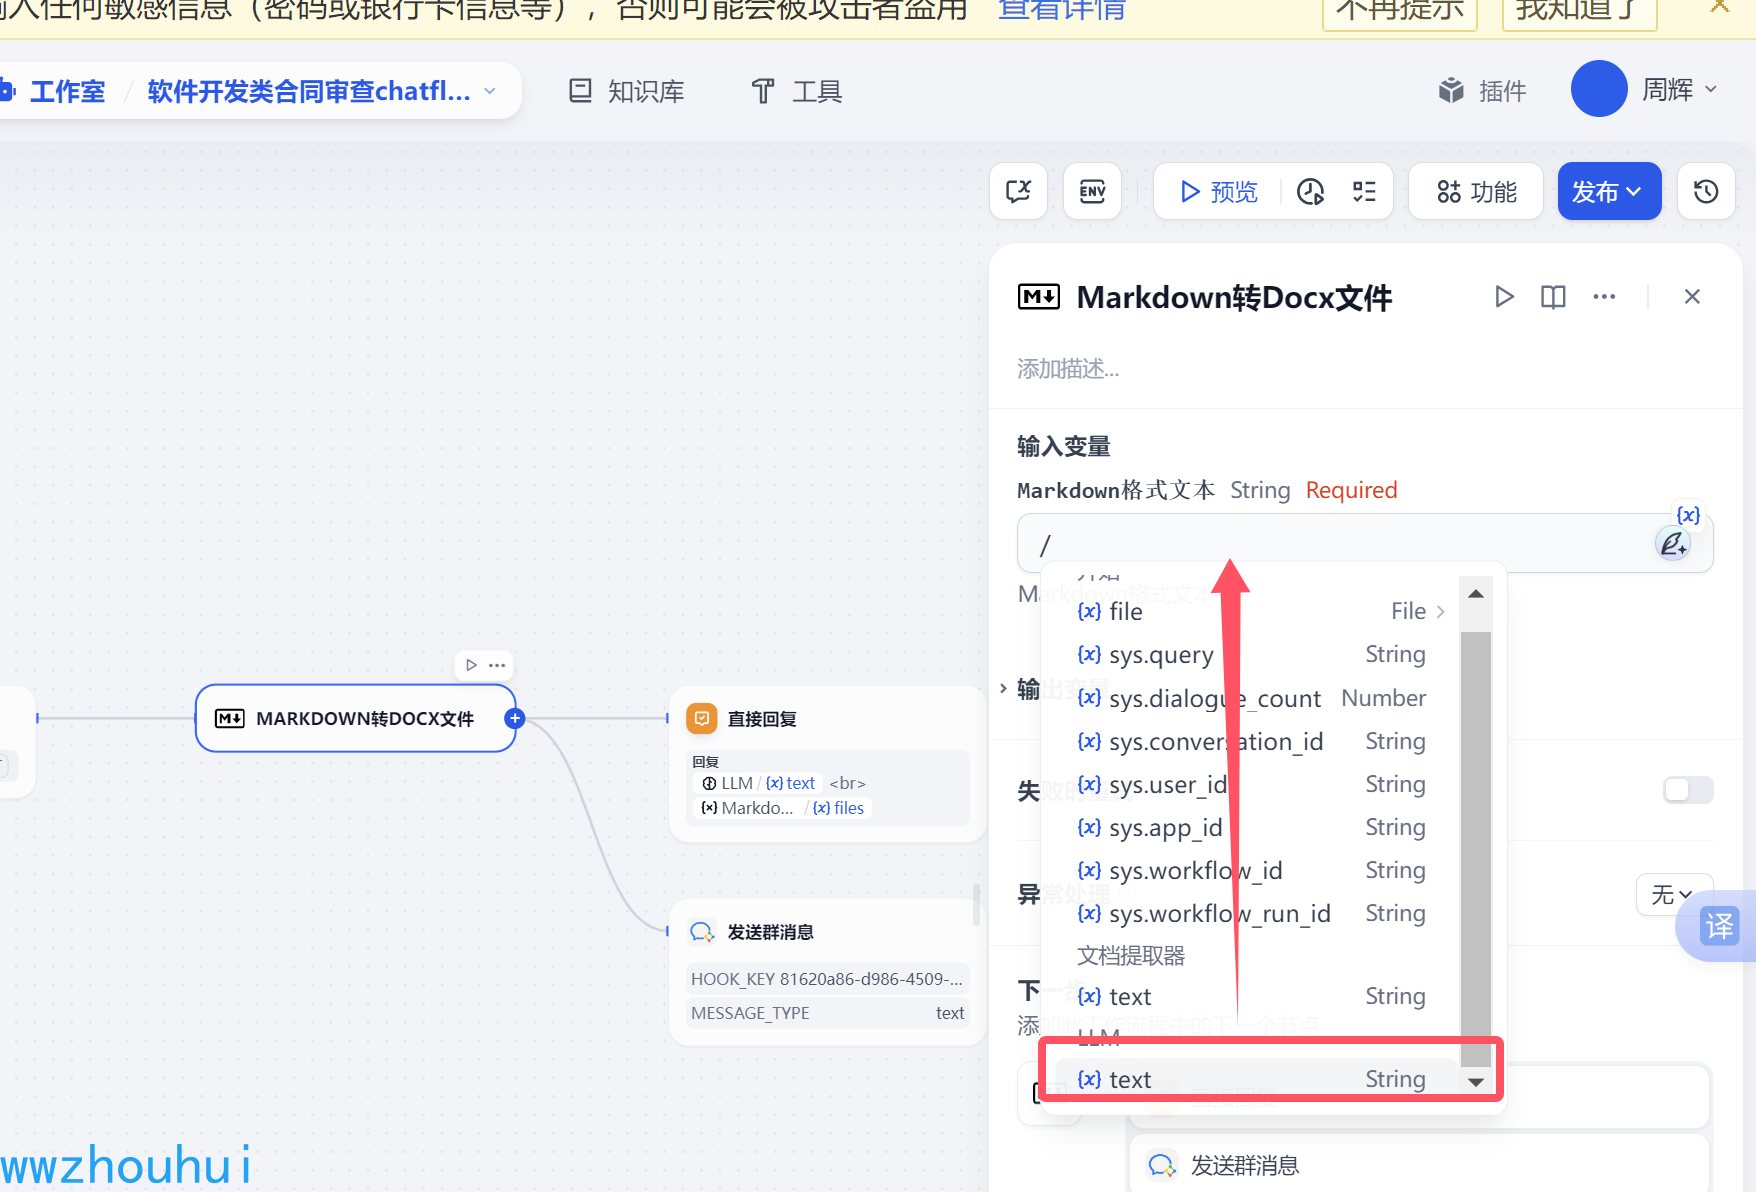Click the prompt generator pen icon
This screenshot has height=1192, width=1756.
pos(1673,544)
